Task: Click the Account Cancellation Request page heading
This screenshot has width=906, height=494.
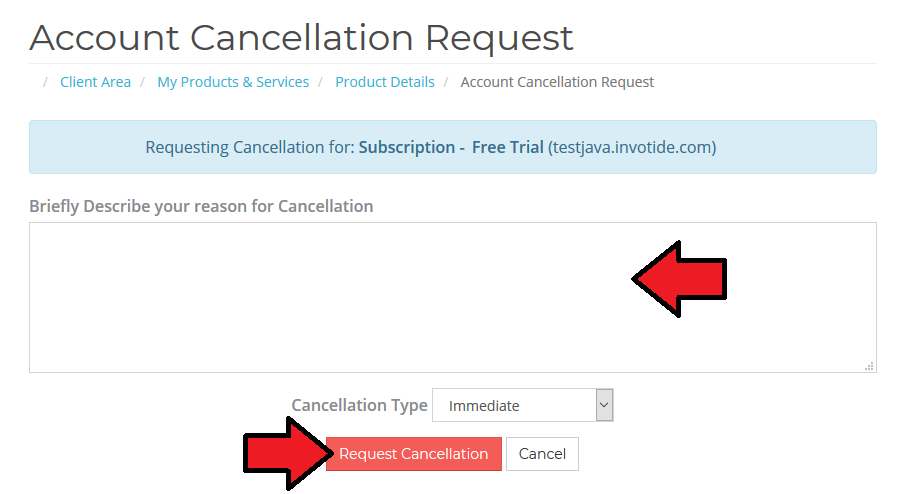Action: [x=301, y=38]
